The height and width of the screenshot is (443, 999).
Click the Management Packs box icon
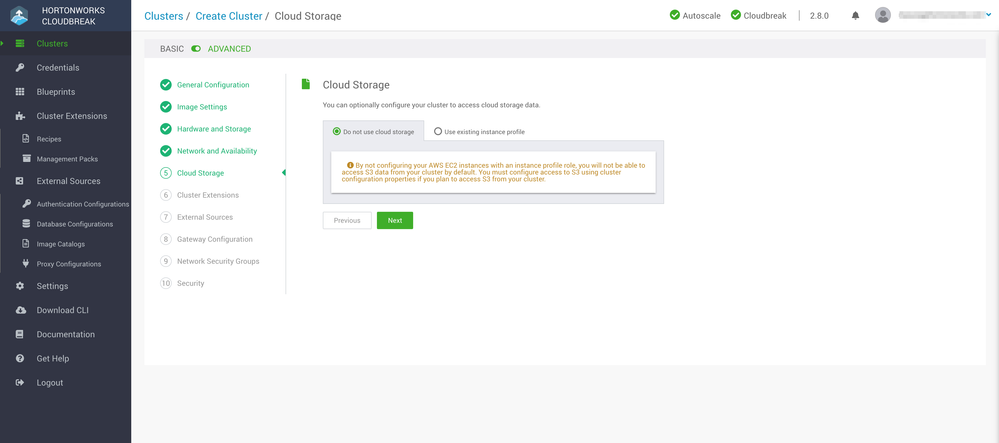[x=26, y=159]
